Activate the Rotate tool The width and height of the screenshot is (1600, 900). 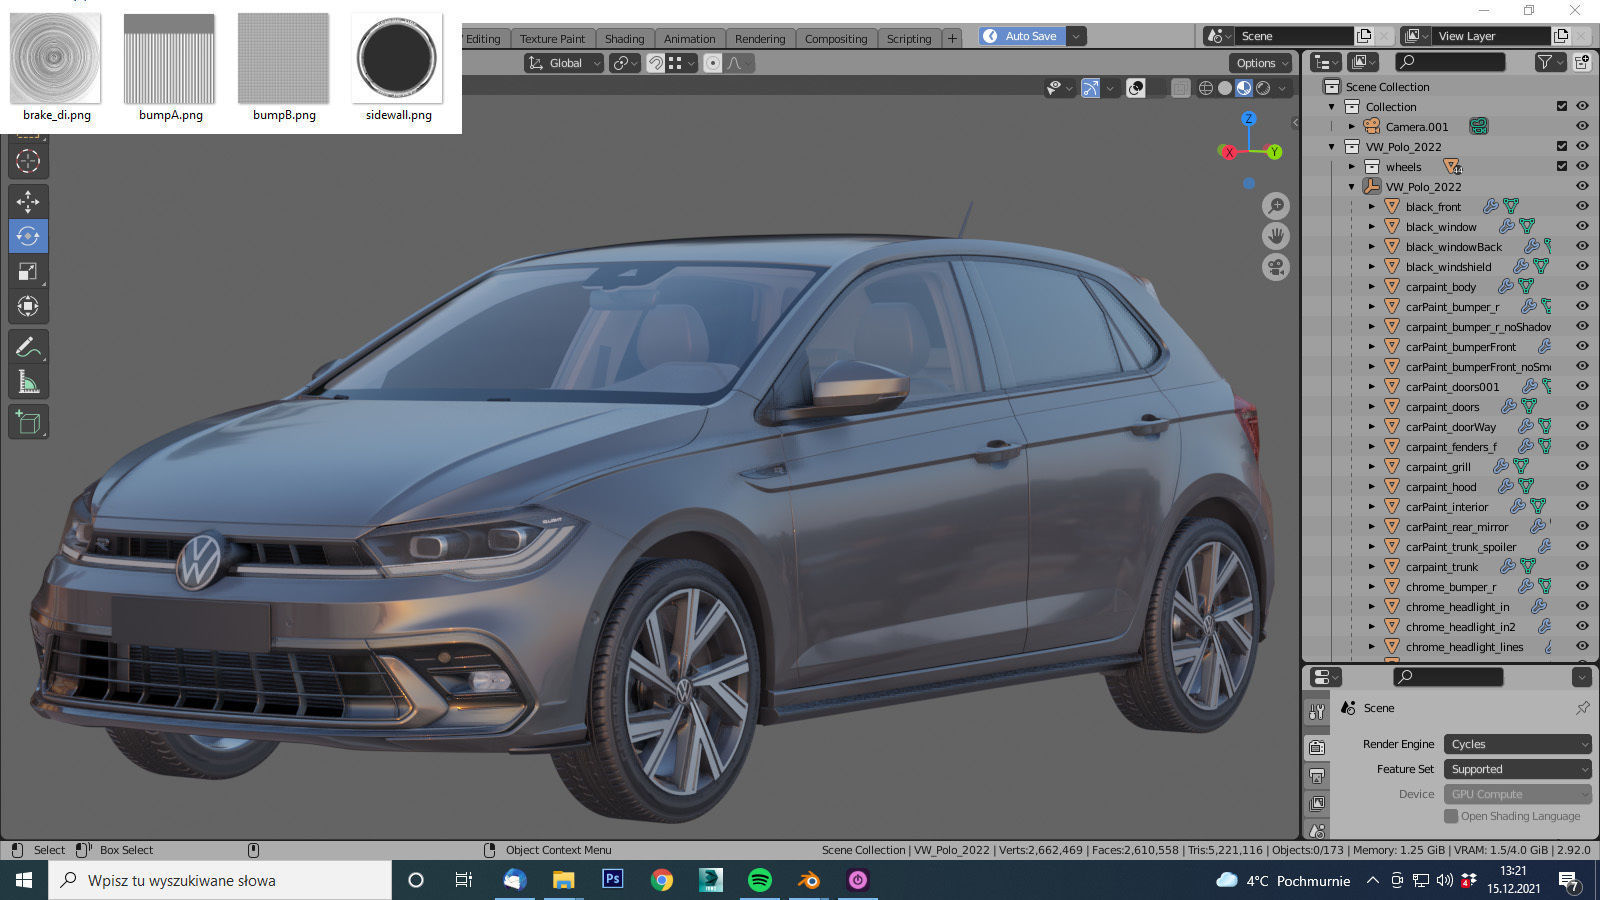coord(28,236)
